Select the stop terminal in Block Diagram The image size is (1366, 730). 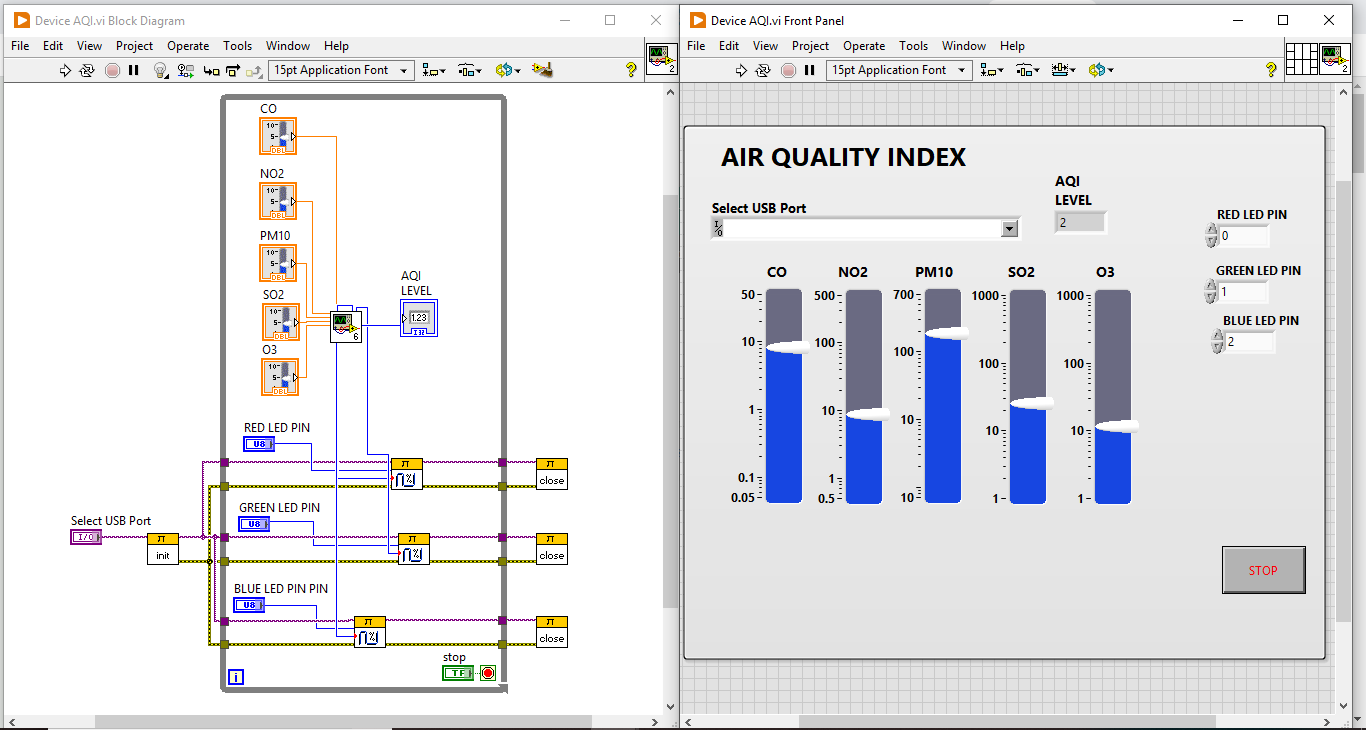click(458, 673)
